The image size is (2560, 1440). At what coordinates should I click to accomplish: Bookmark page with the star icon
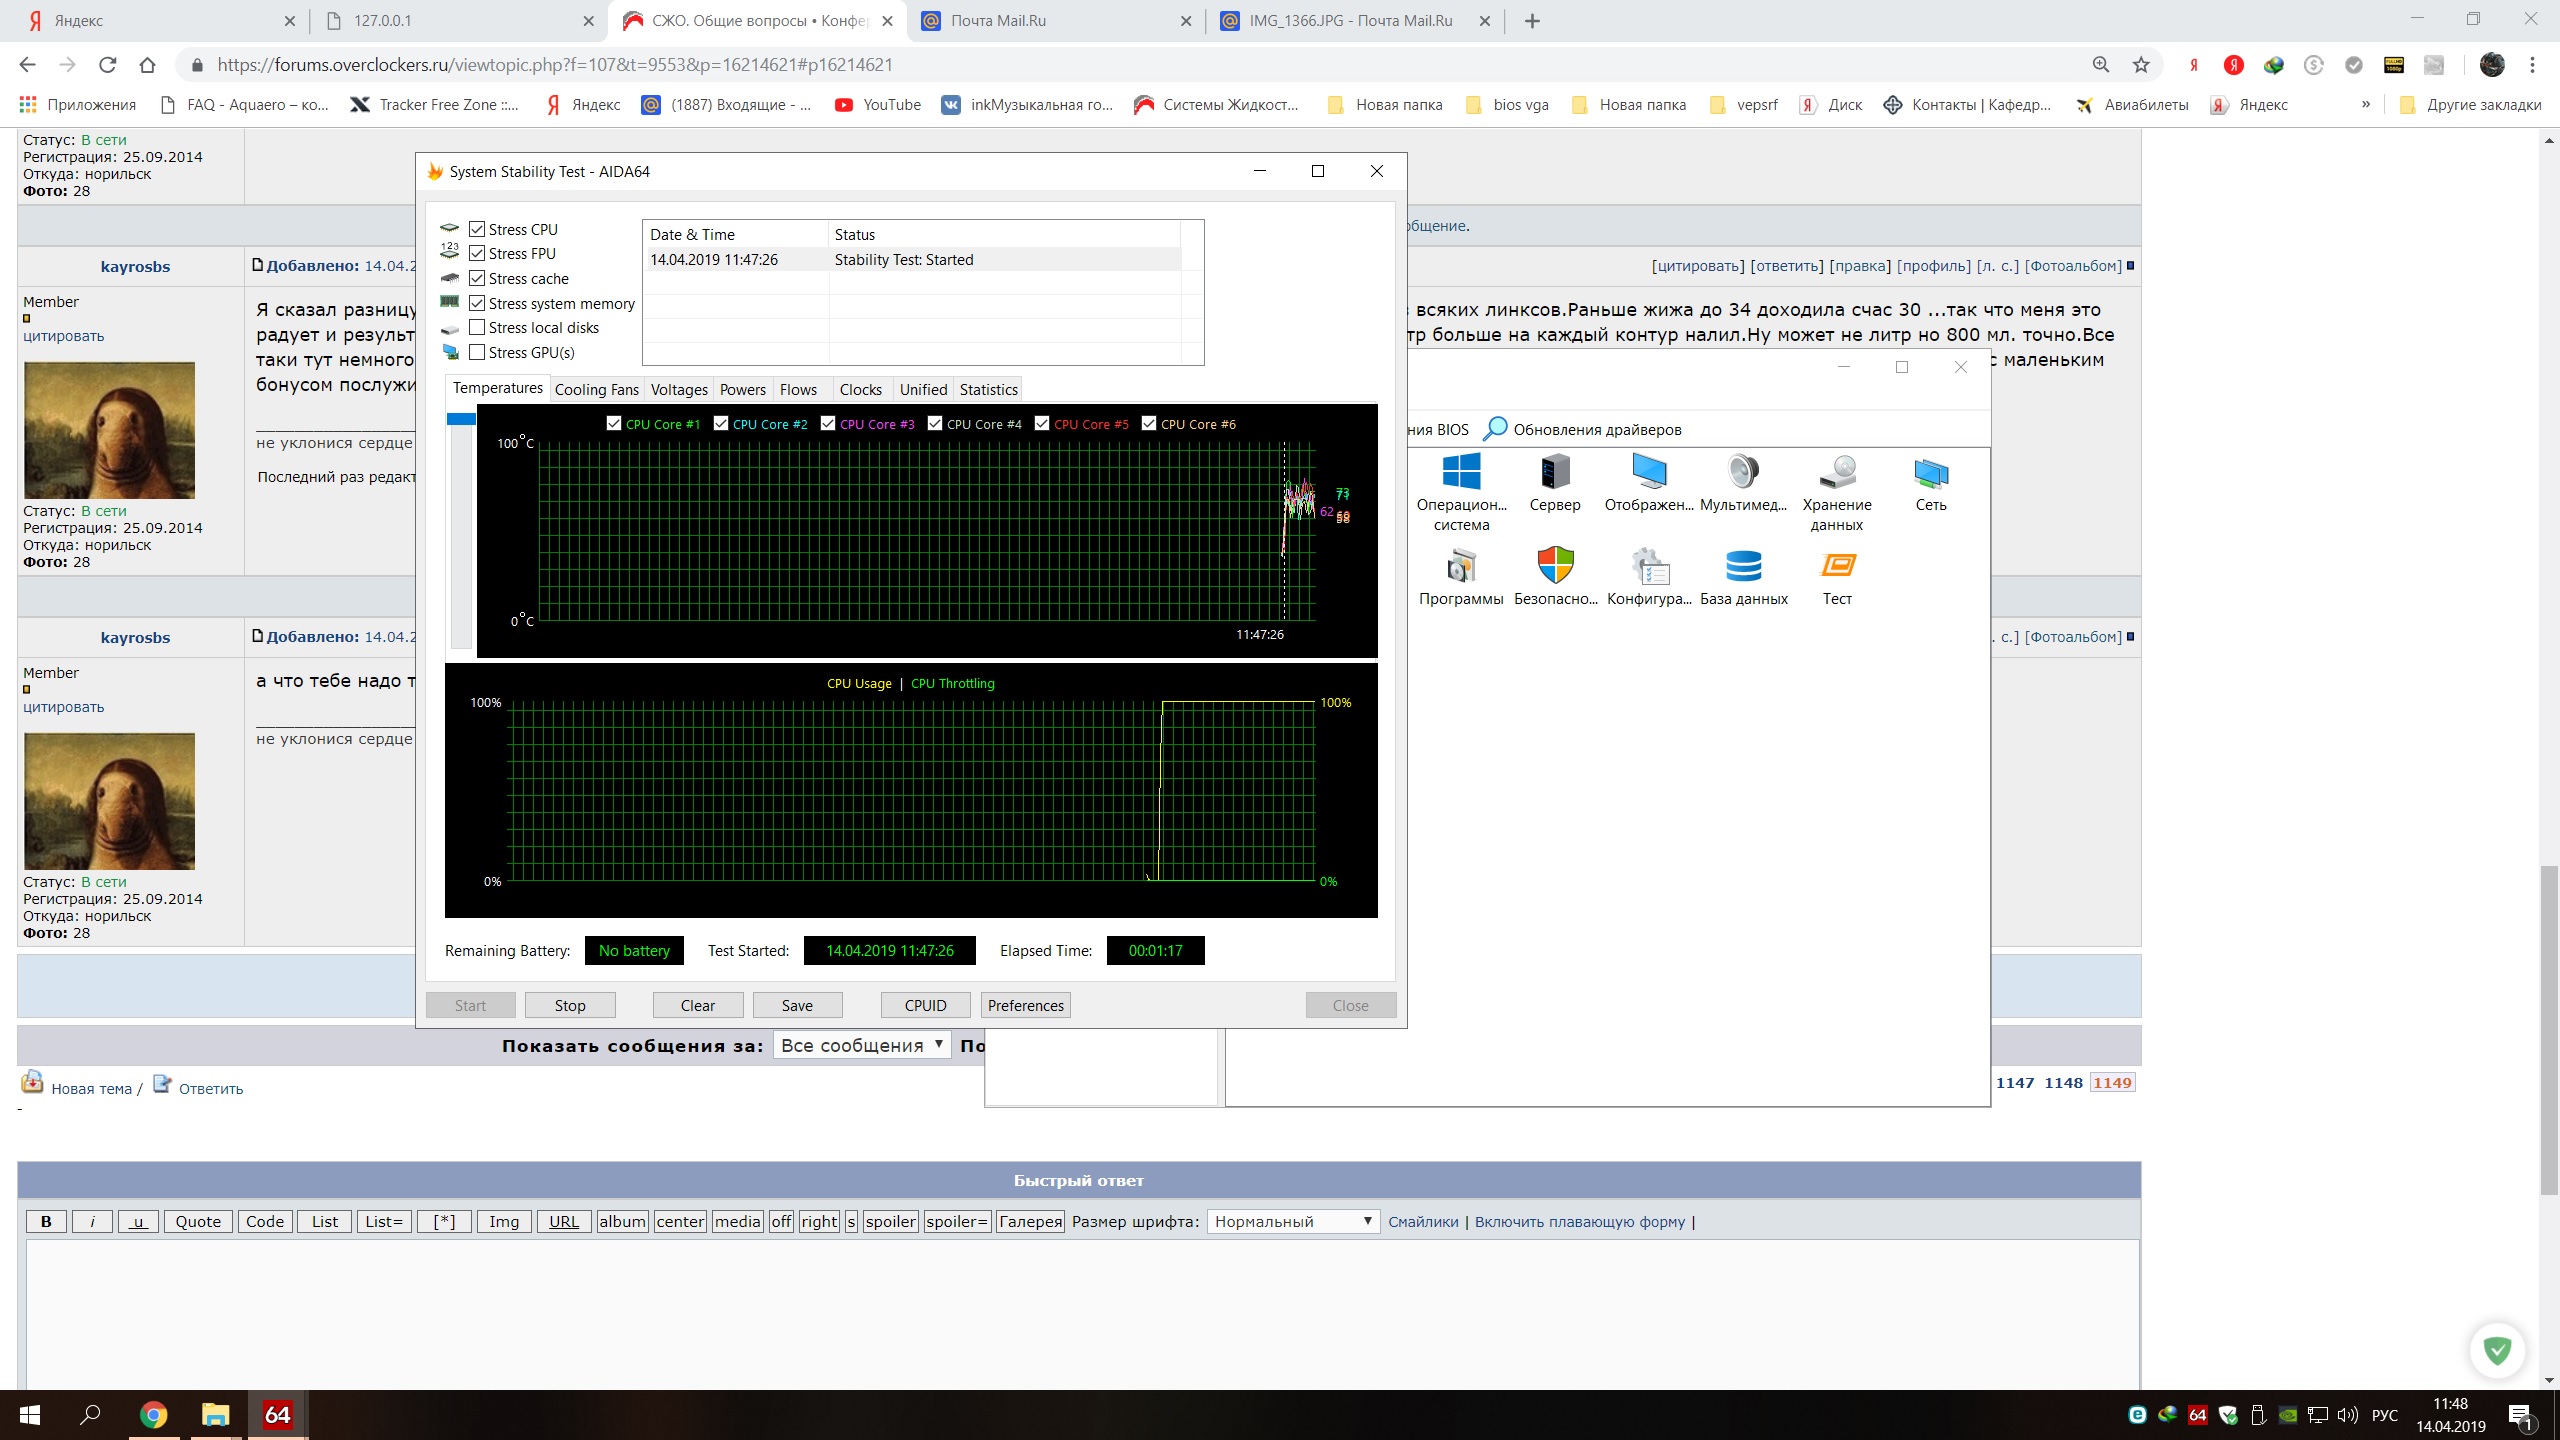coord(2141,65)
